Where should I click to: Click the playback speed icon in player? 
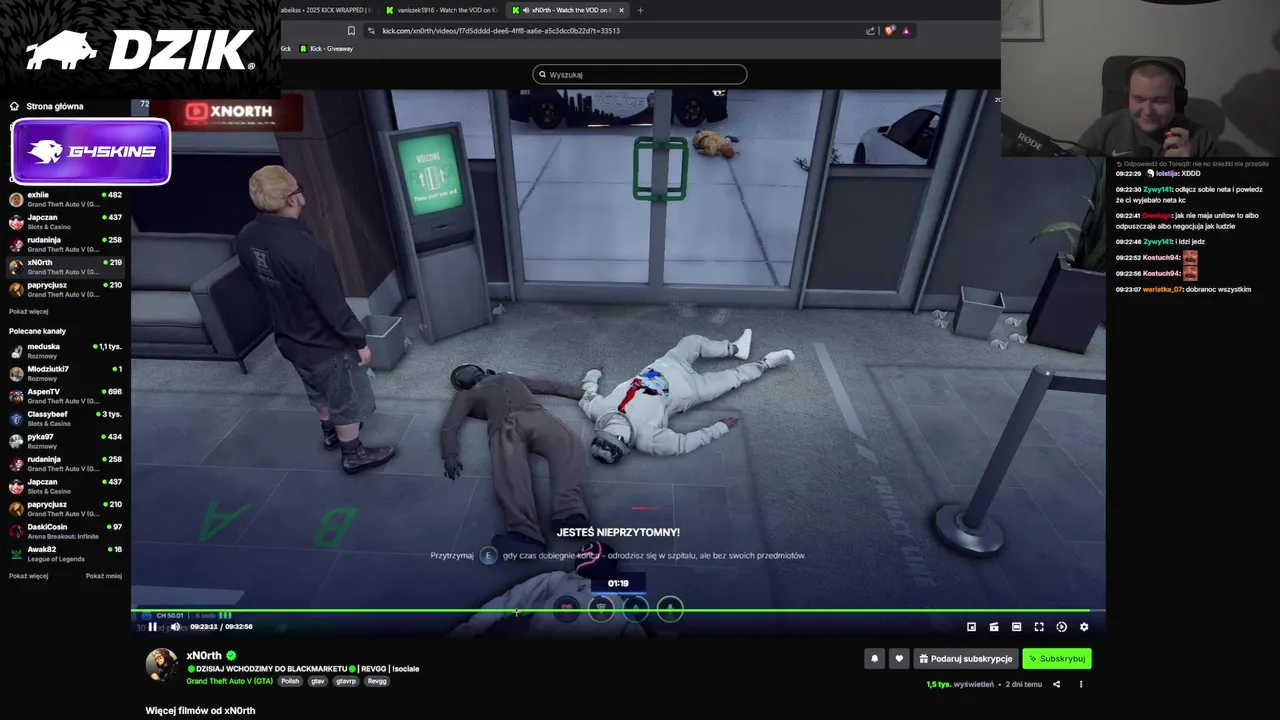1061,627
